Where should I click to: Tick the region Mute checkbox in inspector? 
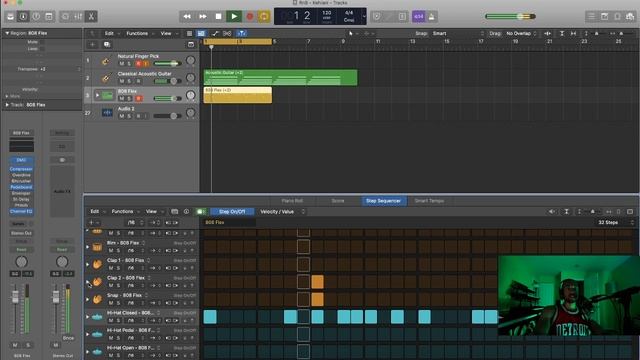(42, 42)
